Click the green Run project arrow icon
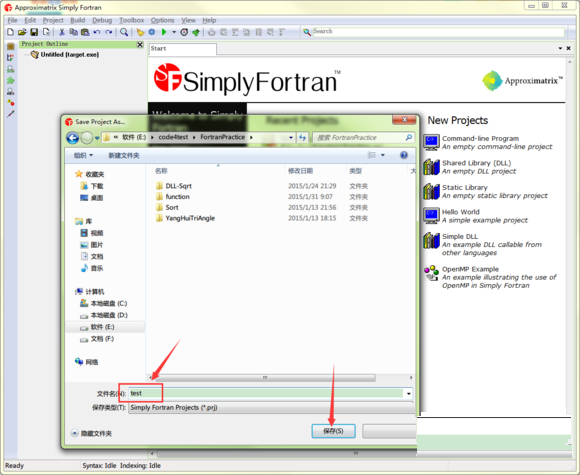Screen dimensions: 580x475 coord(164,32)
